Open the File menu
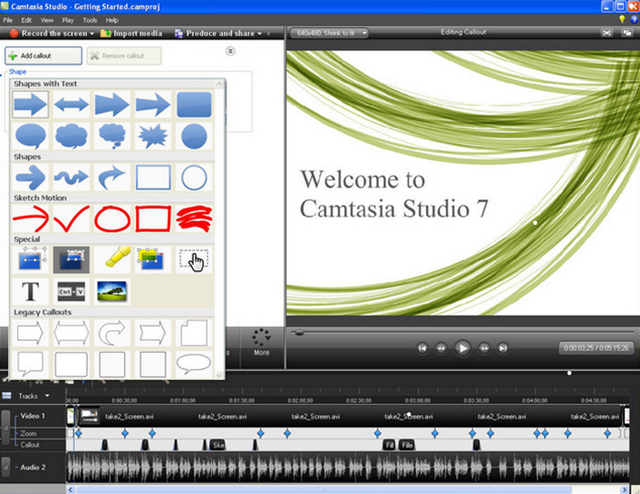This screenshot has width=640, height=494. pos(8,20)
